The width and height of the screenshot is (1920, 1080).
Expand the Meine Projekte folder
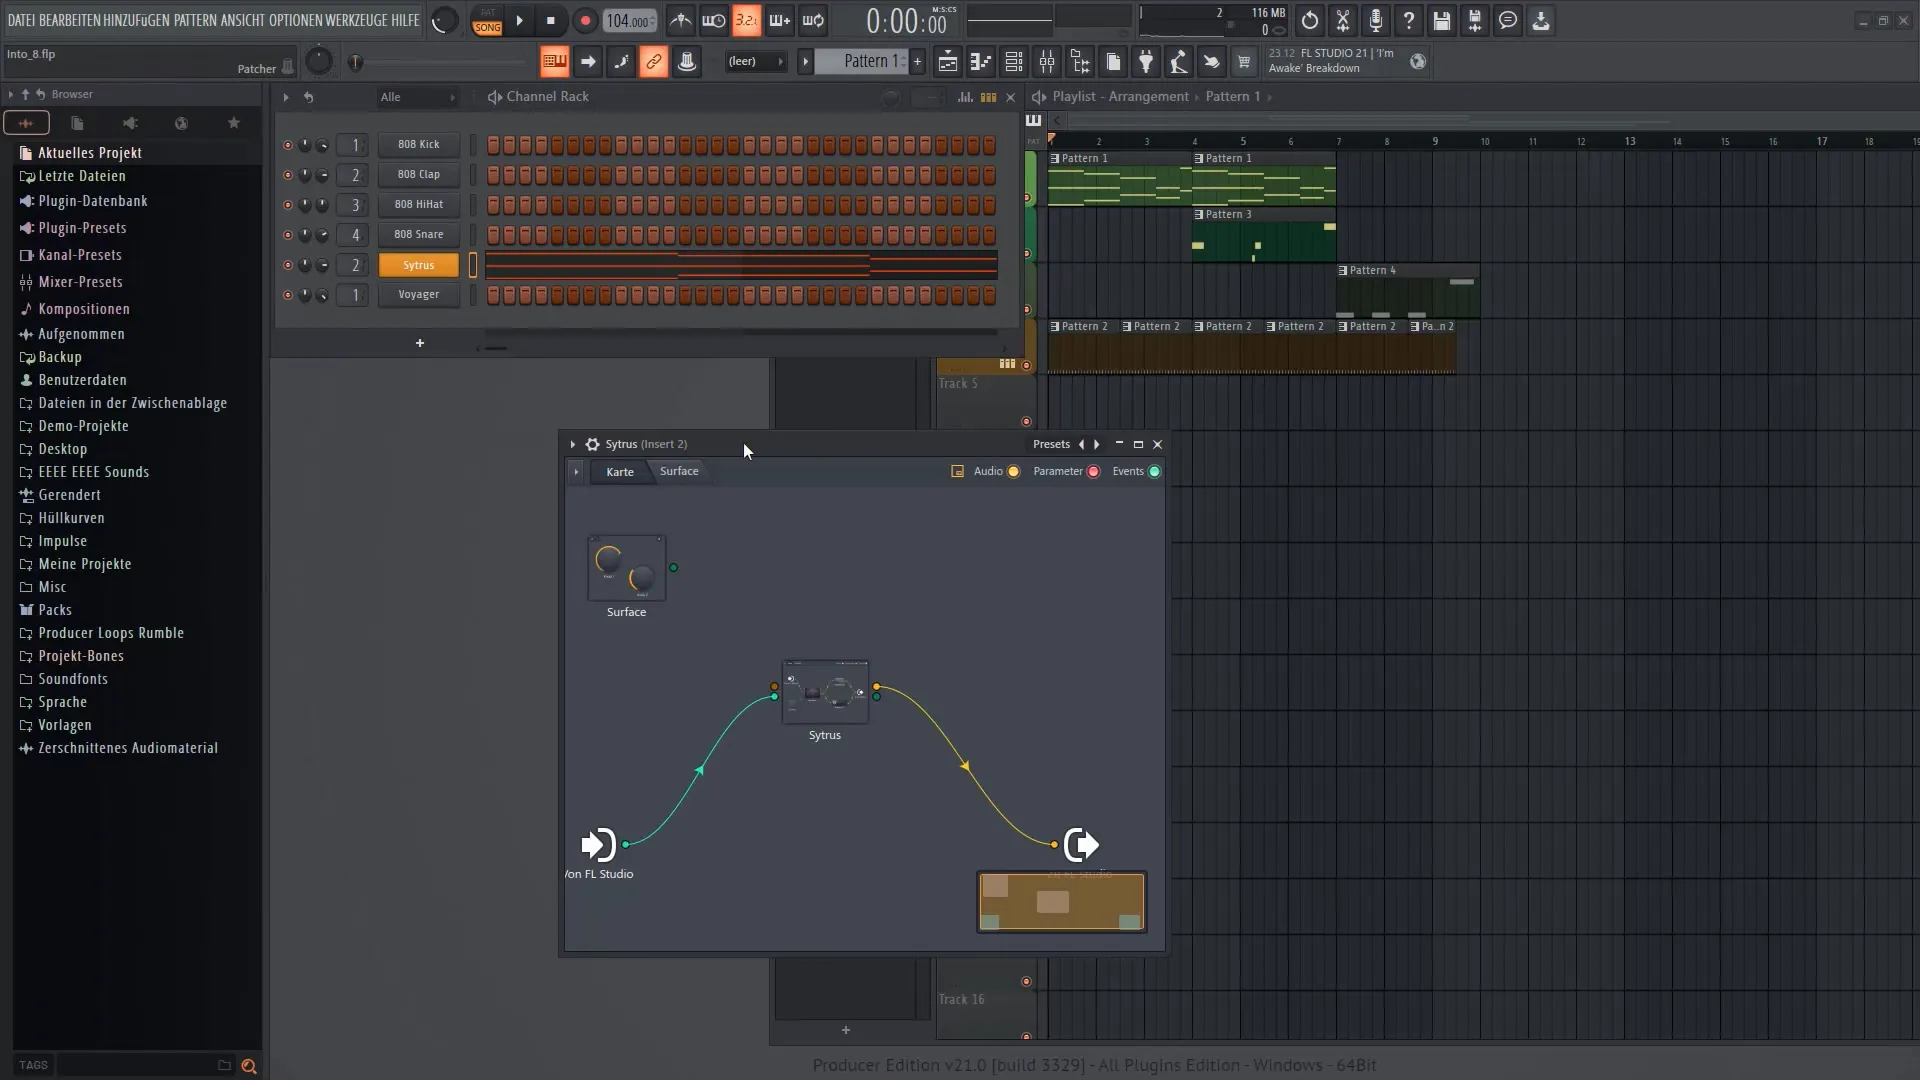tap(84, 563)
